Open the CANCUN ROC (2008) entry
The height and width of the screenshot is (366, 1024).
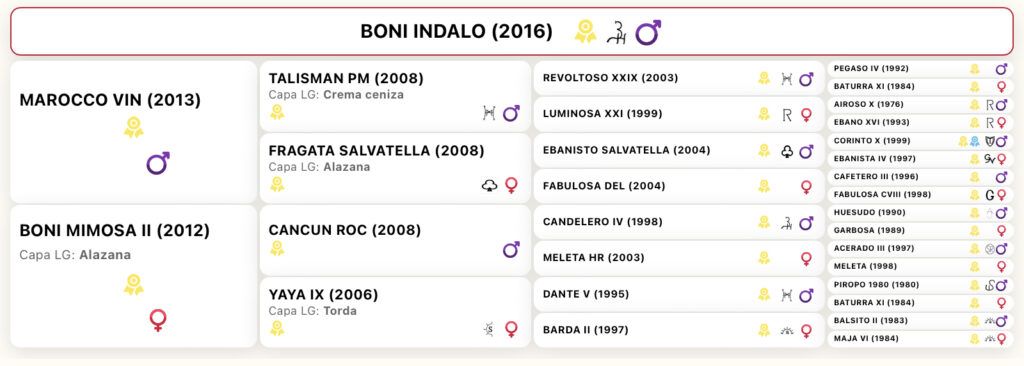[395, 241]
